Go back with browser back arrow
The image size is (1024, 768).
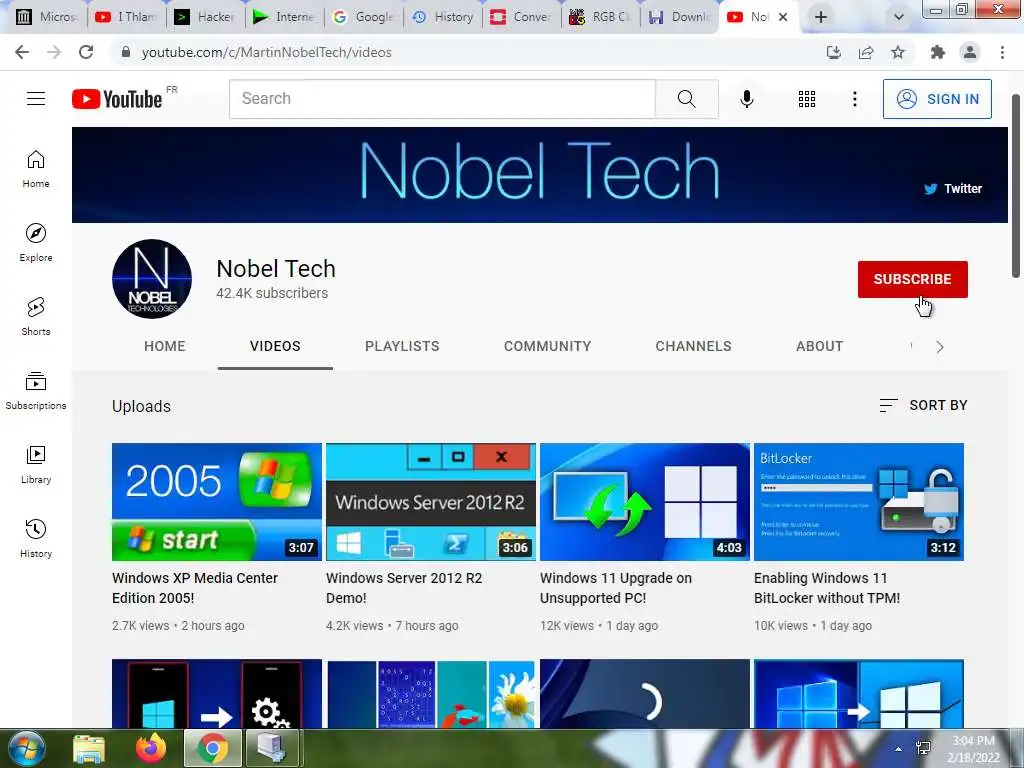click(22, 52)
